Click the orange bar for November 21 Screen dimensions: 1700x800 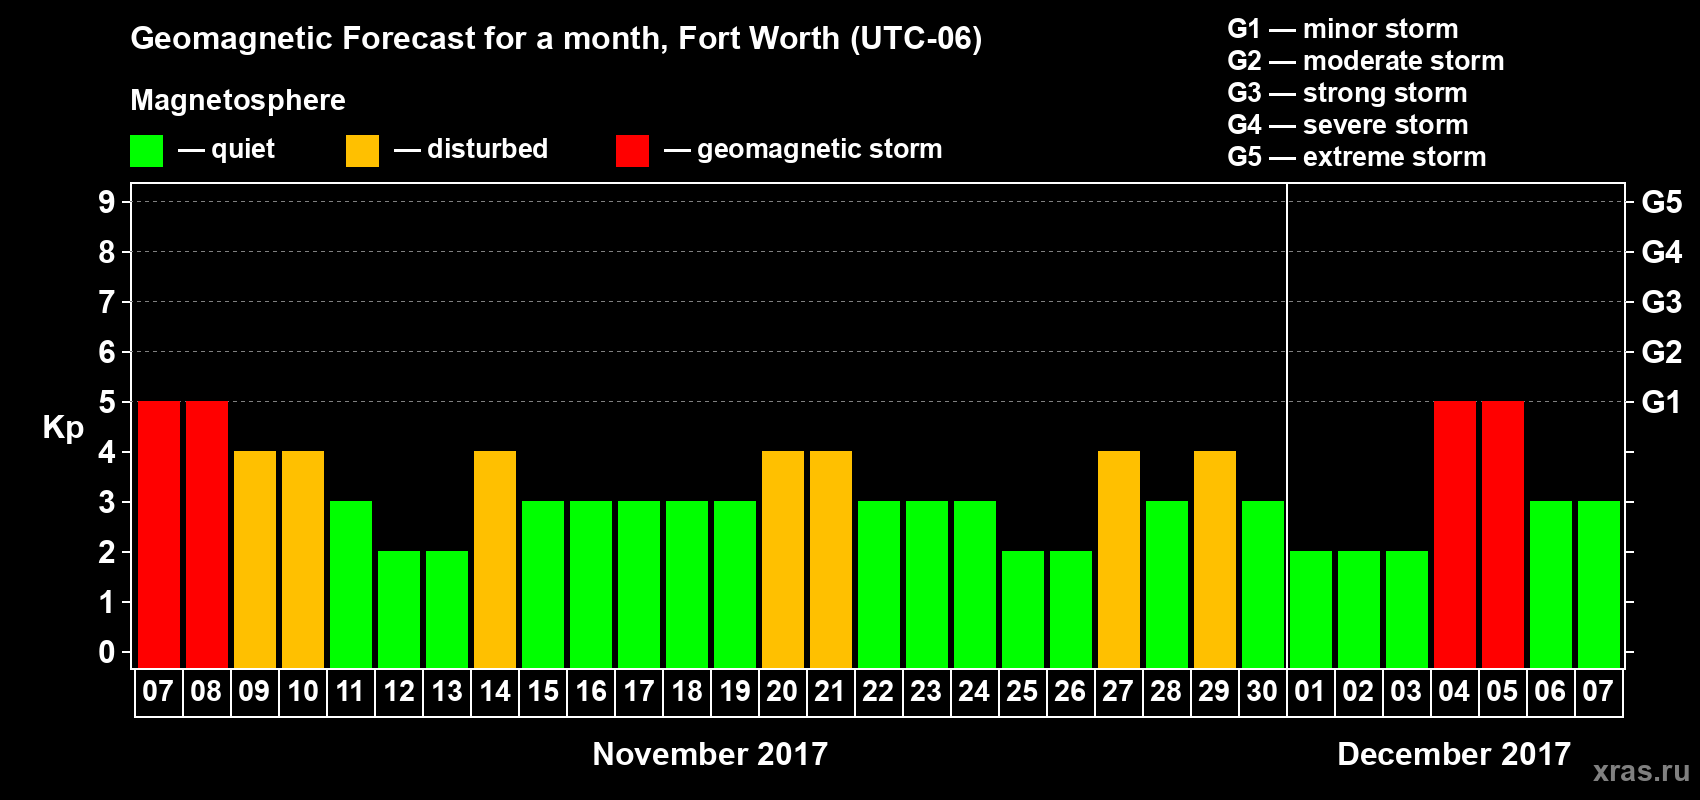(x=831, y=559)
